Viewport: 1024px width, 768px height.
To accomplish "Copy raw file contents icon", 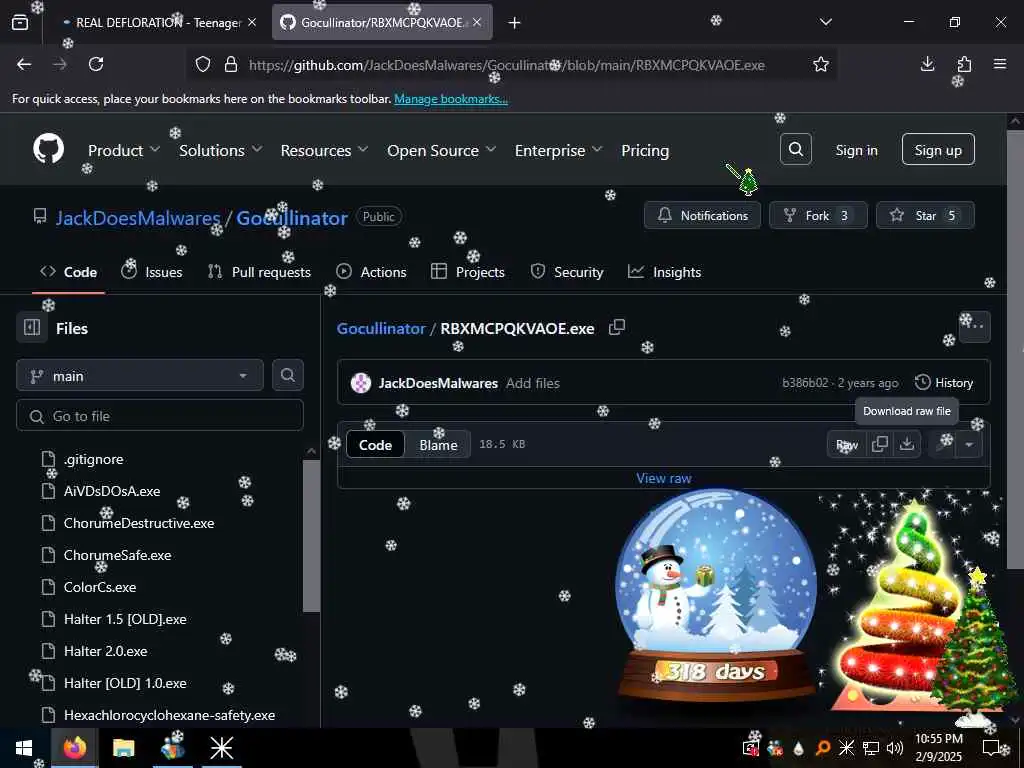I will 880,444.
